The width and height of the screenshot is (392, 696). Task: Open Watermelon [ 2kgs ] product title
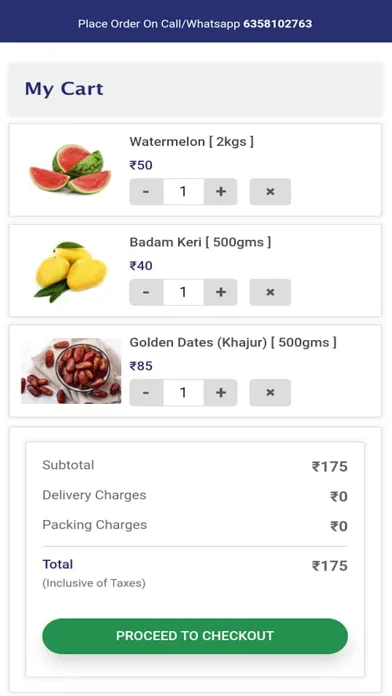[x=191, y=142]
